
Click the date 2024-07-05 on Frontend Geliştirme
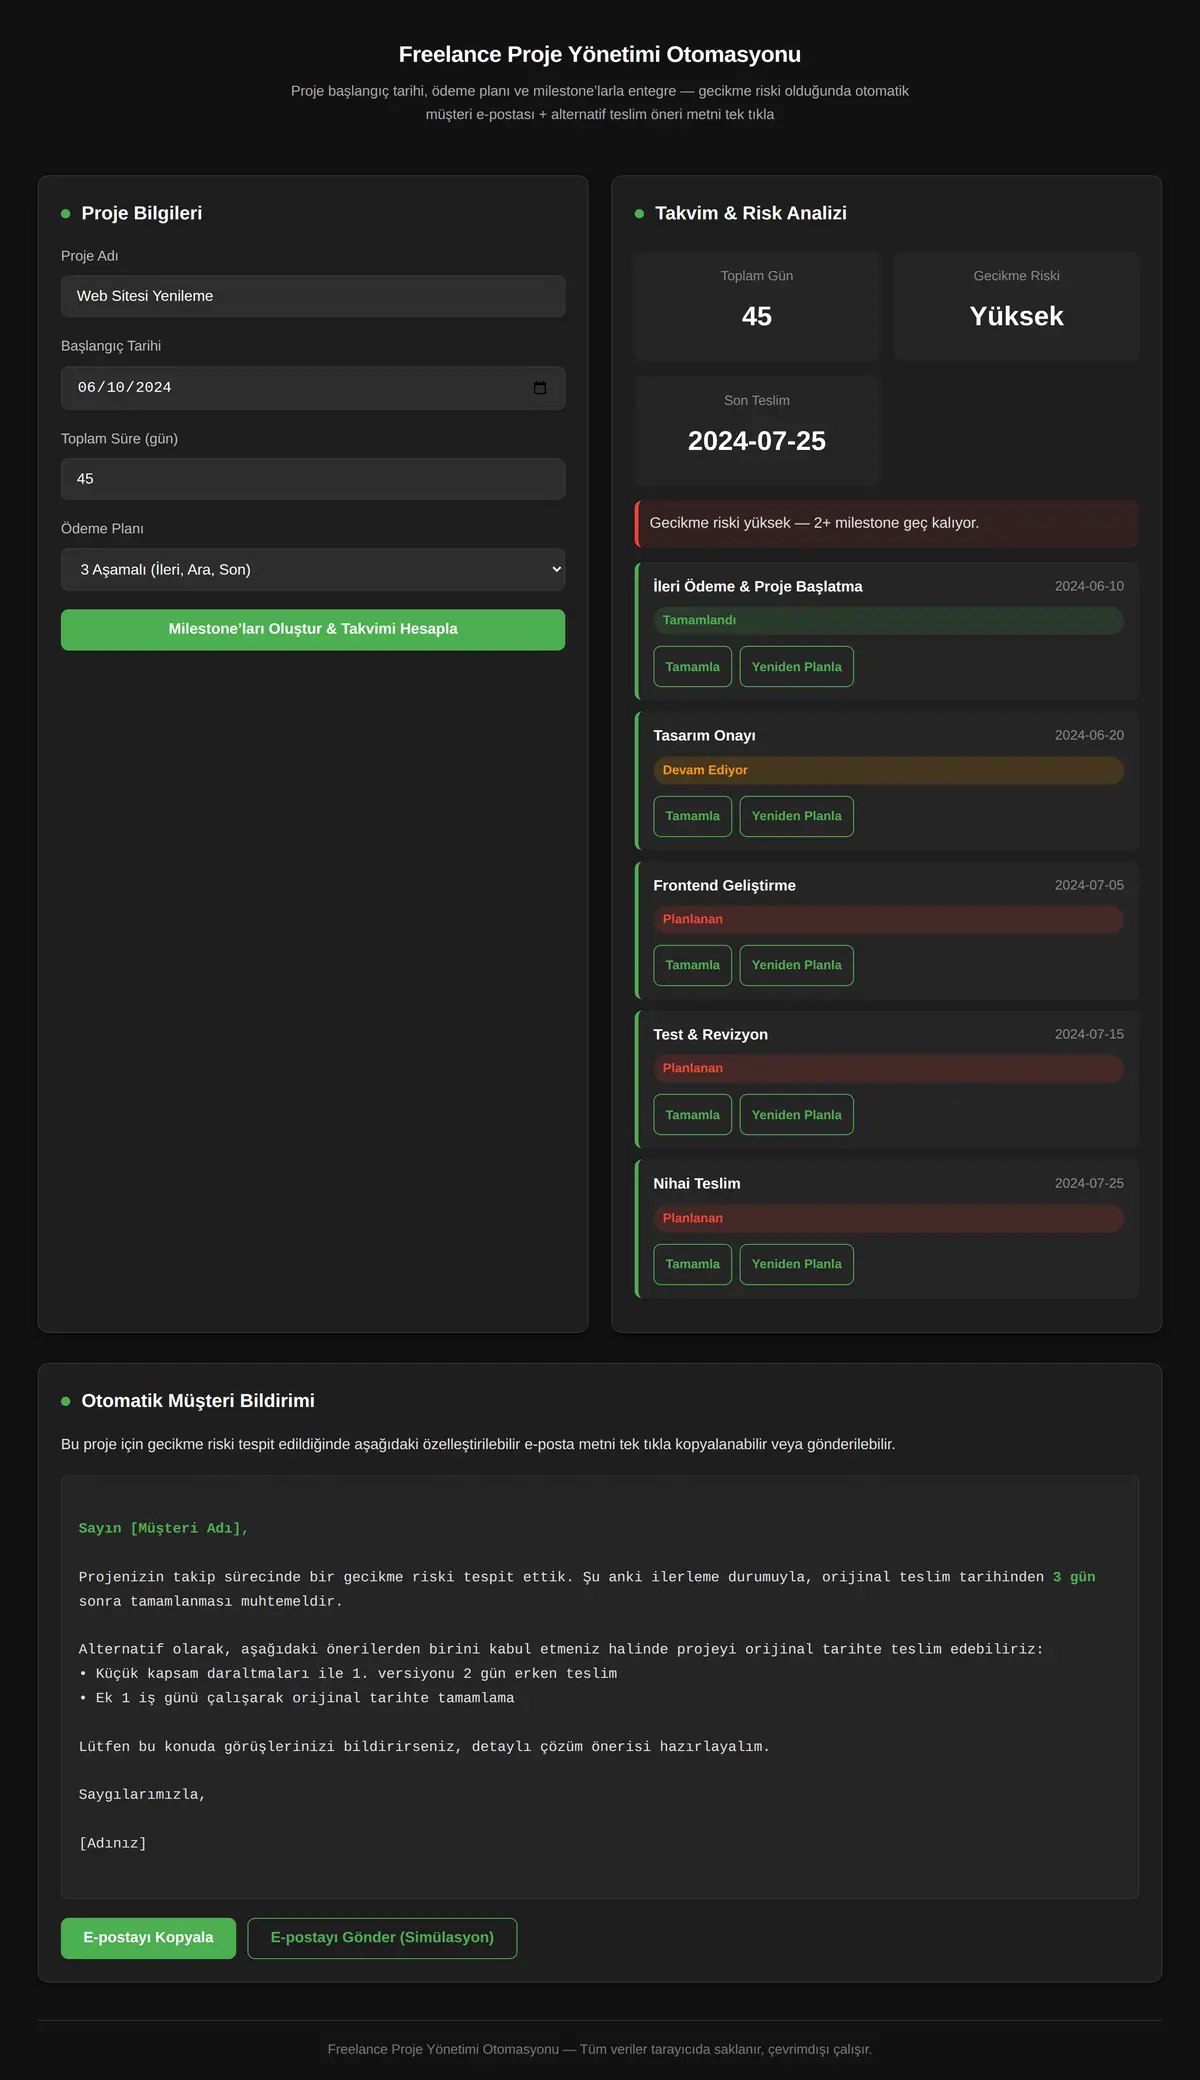(x=1089, y=885)
